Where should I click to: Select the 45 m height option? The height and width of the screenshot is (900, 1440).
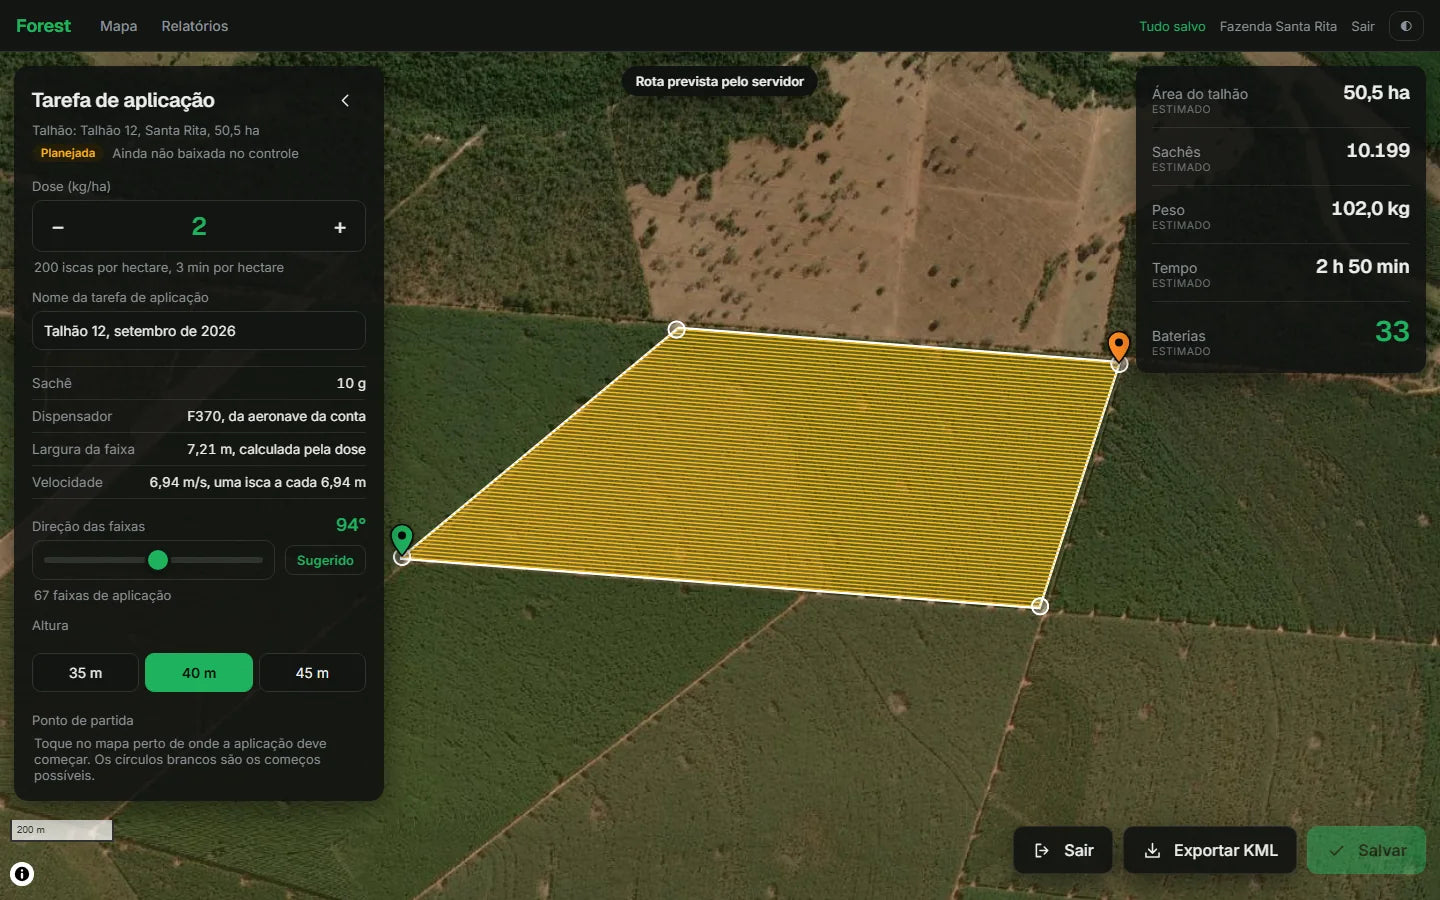click(312, 673)
